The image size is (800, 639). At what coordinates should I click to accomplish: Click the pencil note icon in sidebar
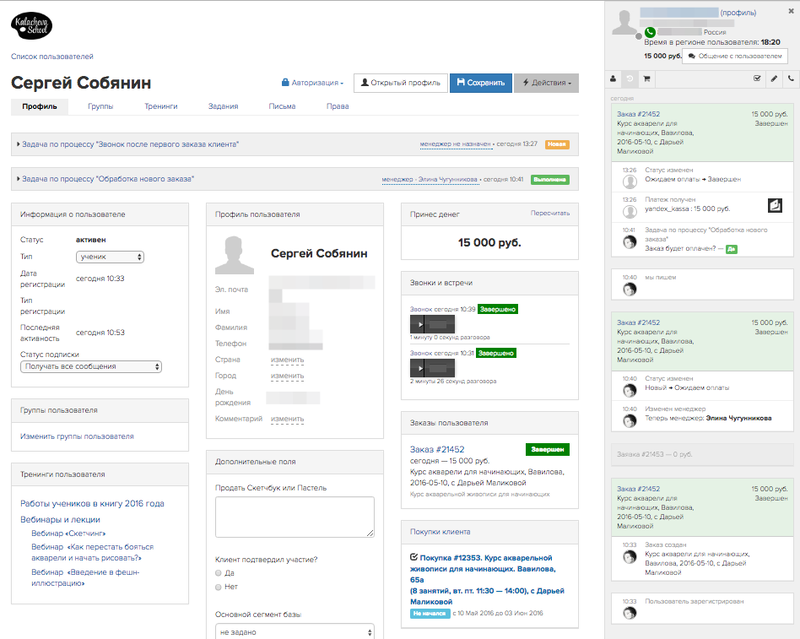coord(774,79)
